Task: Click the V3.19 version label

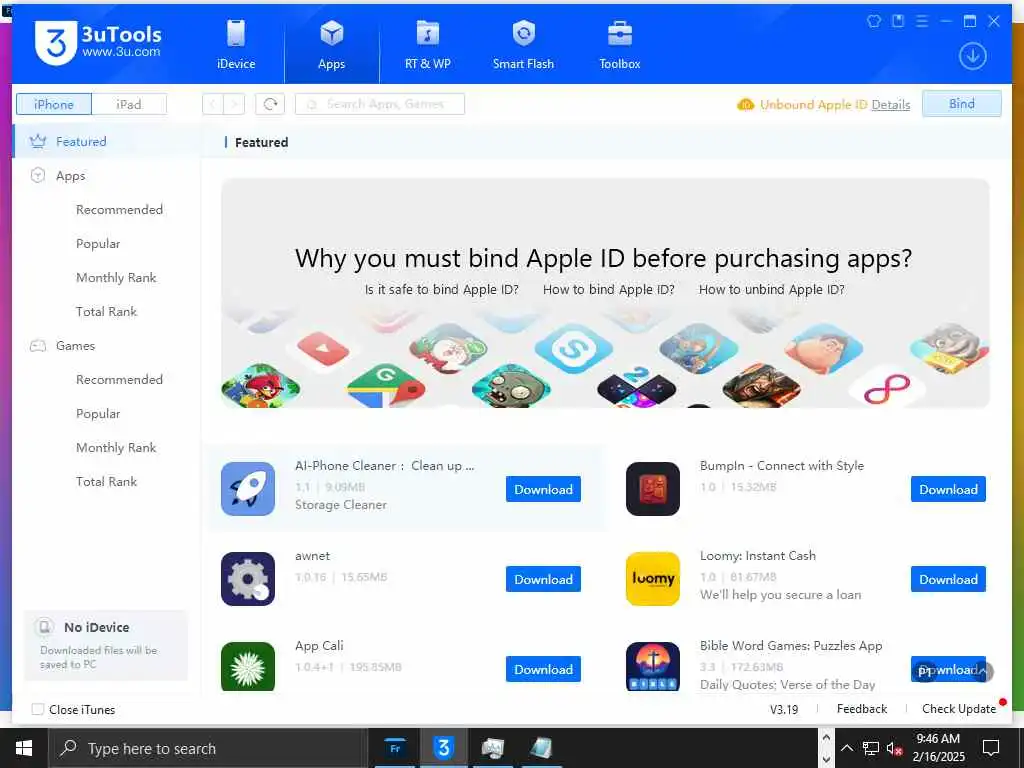Action: (784, 709)
